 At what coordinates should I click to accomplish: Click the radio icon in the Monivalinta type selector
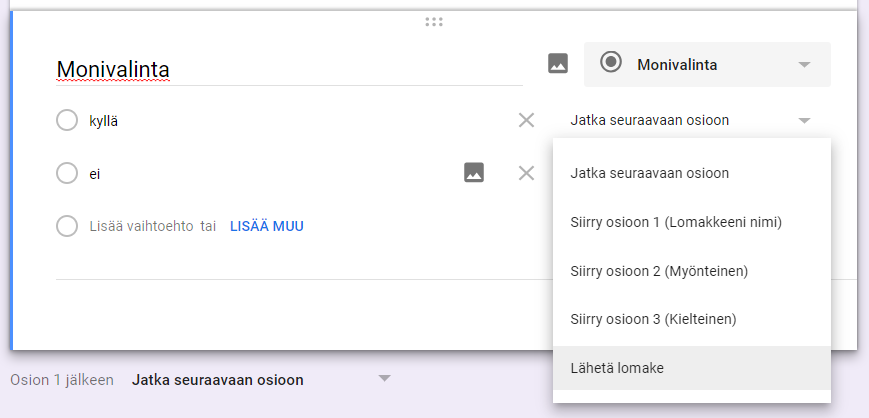point(610,64)
